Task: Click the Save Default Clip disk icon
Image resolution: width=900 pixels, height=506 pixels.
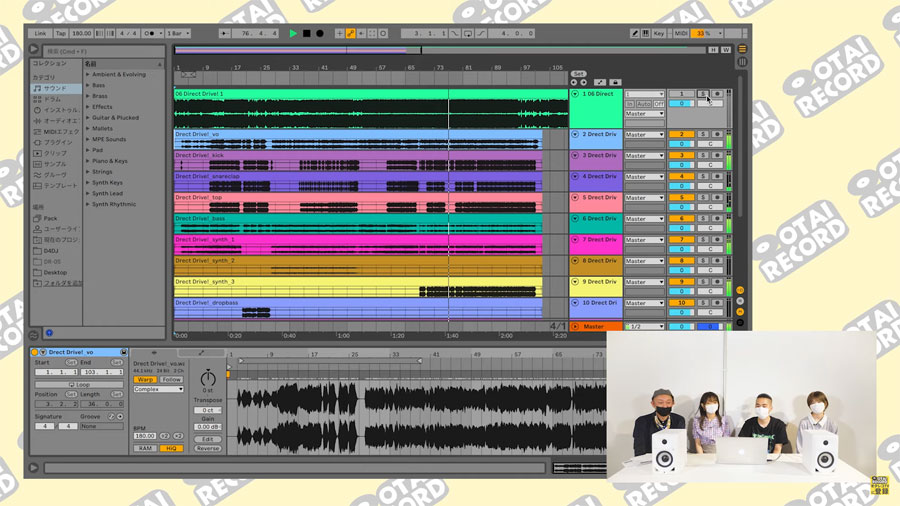Action: [123, 352]
